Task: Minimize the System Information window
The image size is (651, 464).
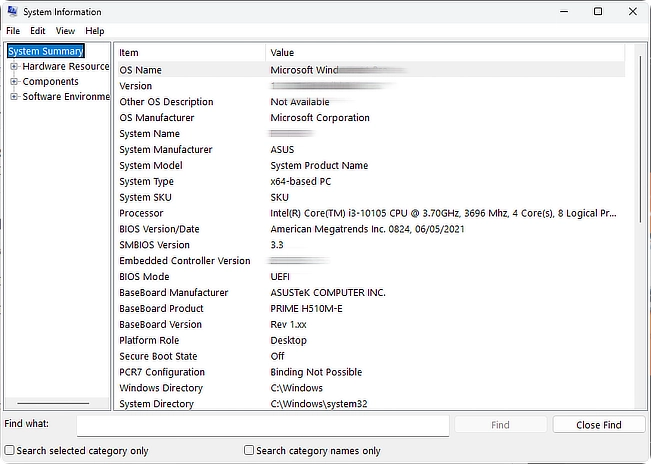Action: (564, 11)
